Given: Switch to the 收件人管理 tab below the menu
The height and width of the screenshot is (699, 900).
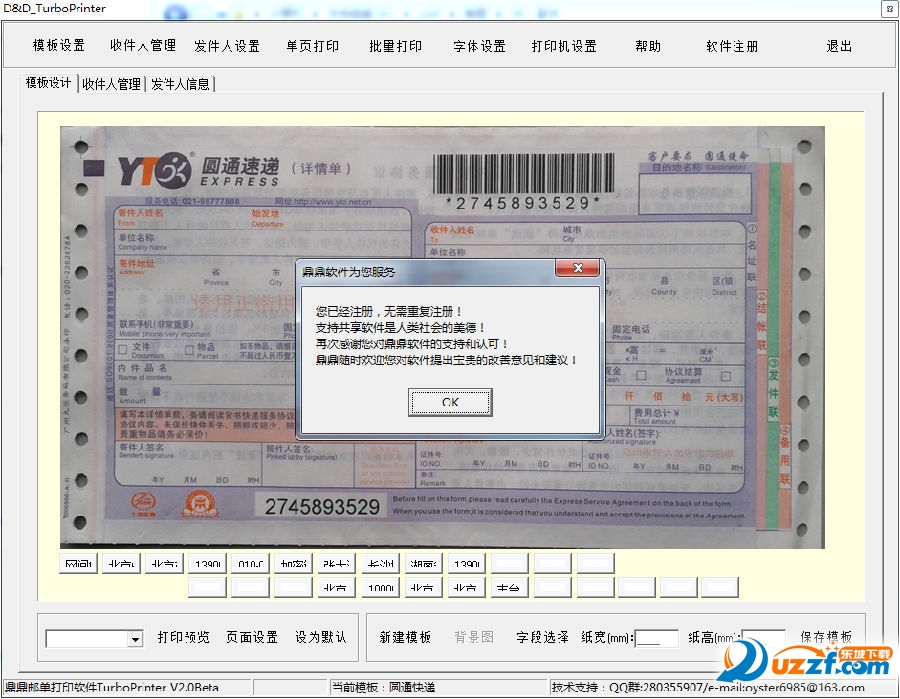Looking at the screenshot, I should tap(111, 84).
